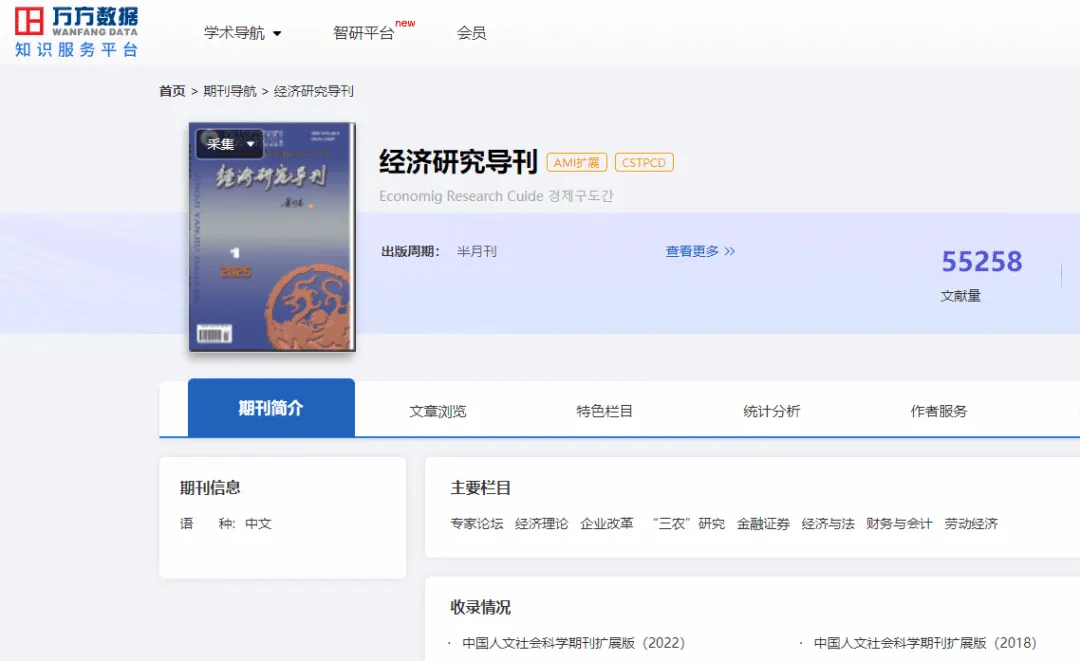Image resolution: width=1080 pixels, height=661 pixels.
Task: Click the 中文 language value
Action: (258, 524)
